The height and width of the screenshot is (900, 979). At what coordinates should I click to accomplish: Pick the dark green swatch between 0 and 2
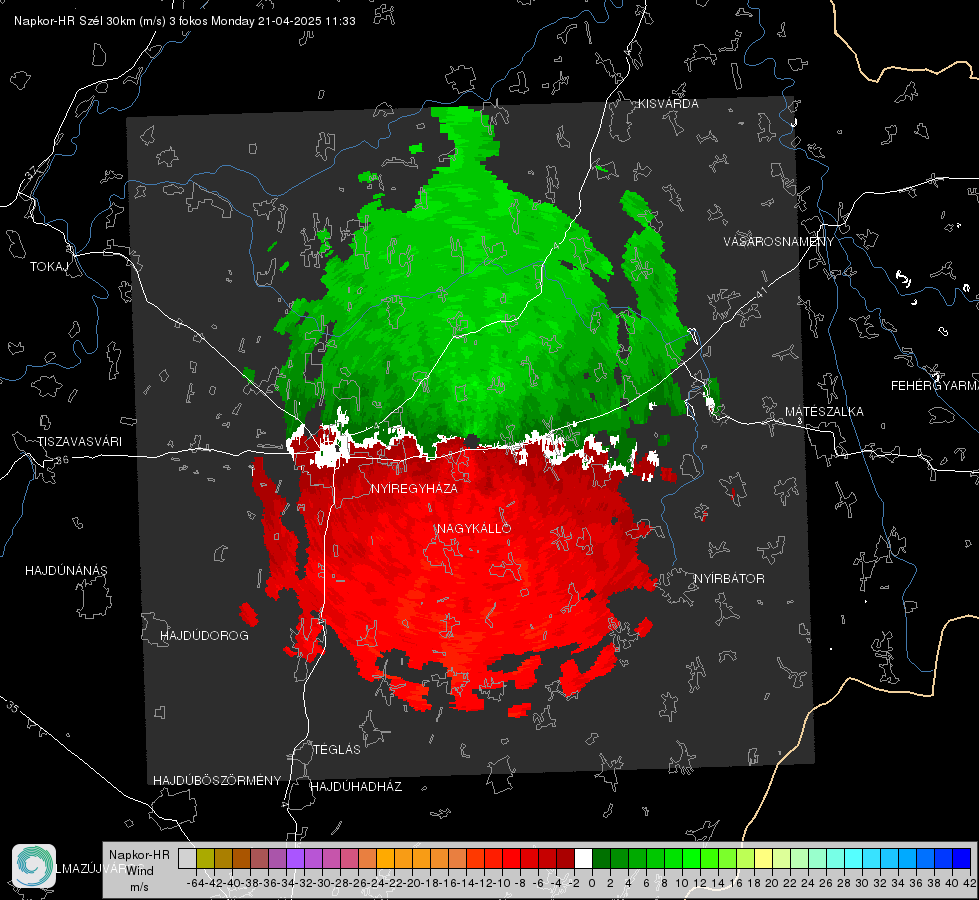point(601,858)
